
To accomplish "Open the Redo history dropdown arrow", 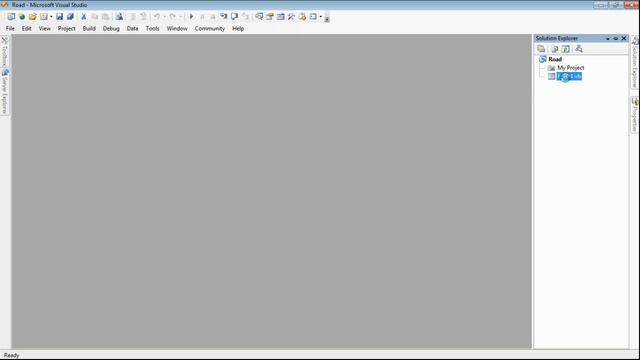I will pyautogui.click(x=180, y=17).
